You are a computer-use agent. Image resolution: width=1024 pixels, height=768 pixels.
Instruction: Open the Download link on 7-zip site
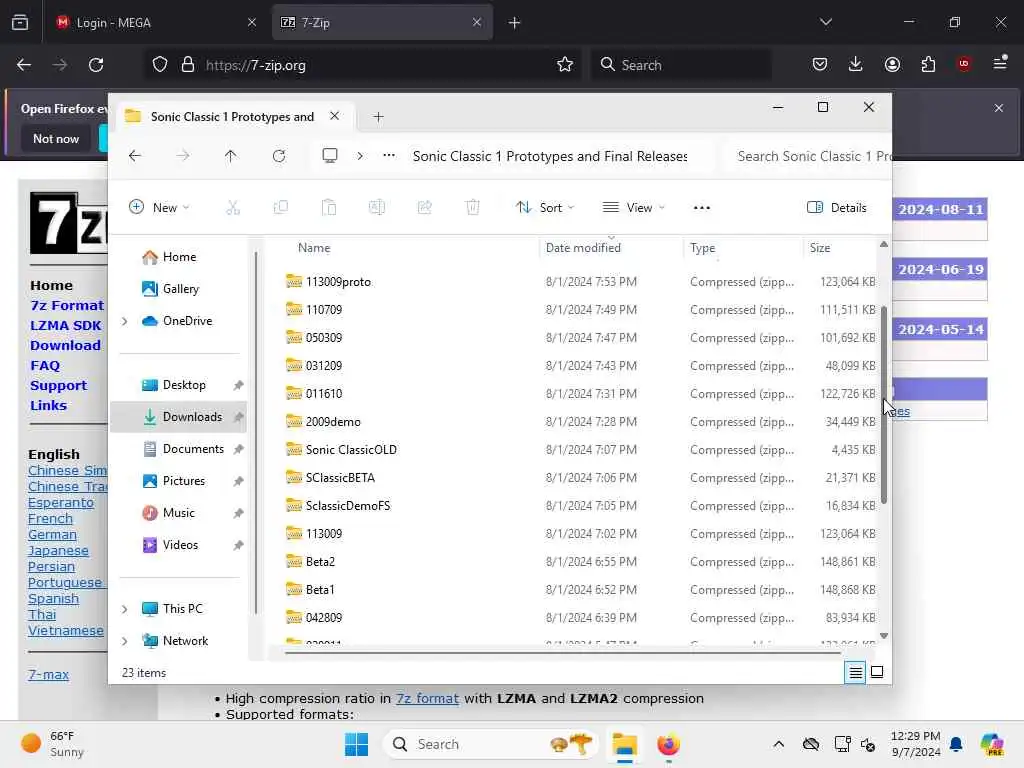tap(65, 345)
